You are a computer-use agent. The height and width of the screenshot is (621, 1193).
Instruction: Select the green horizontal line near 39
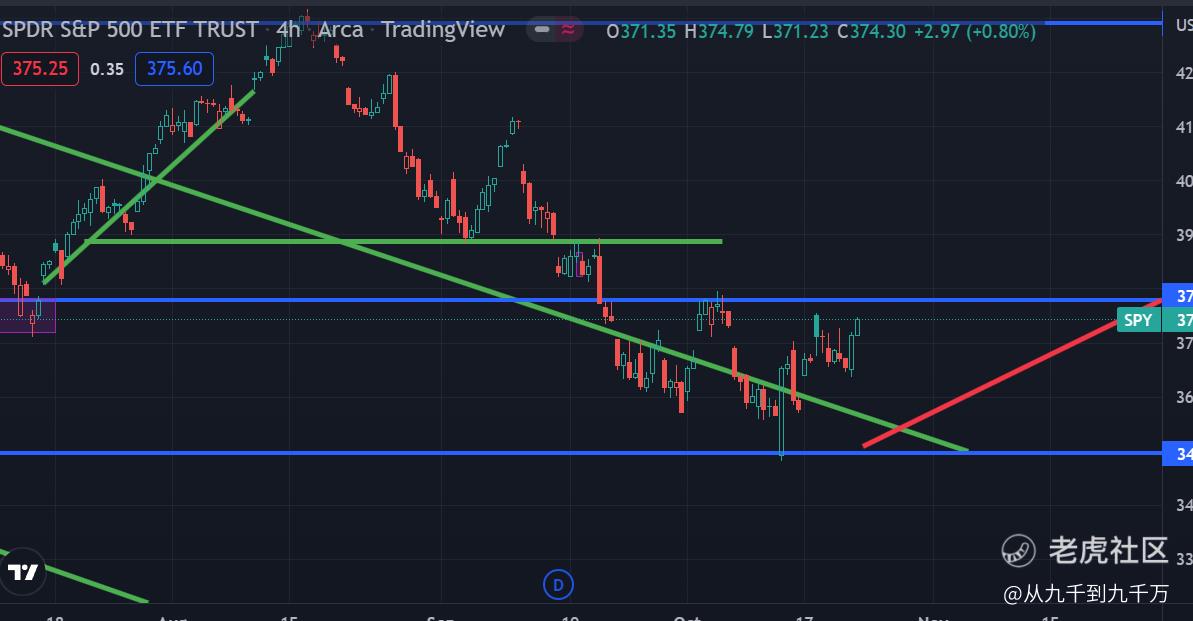pos(403,242)
